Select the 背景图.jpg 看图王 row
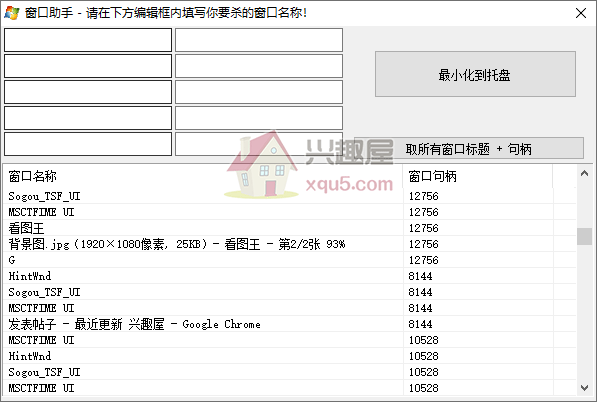Screen dimensions: 597x402 pos(289,244)
